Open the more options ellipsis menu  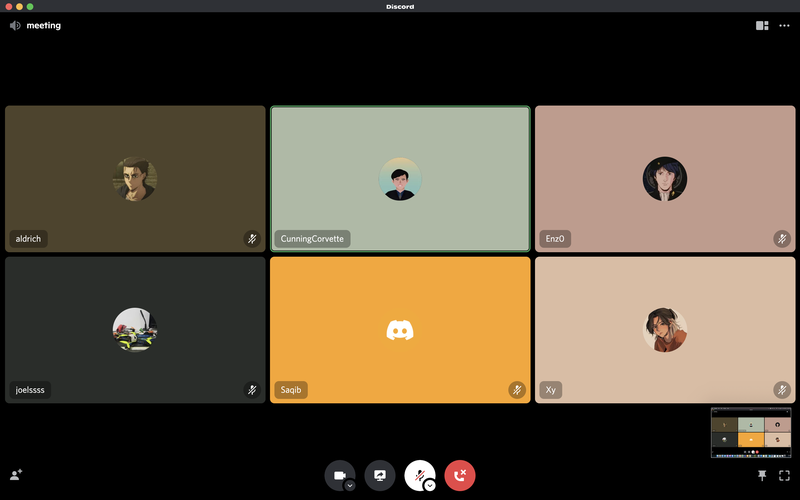click(784, 25)
